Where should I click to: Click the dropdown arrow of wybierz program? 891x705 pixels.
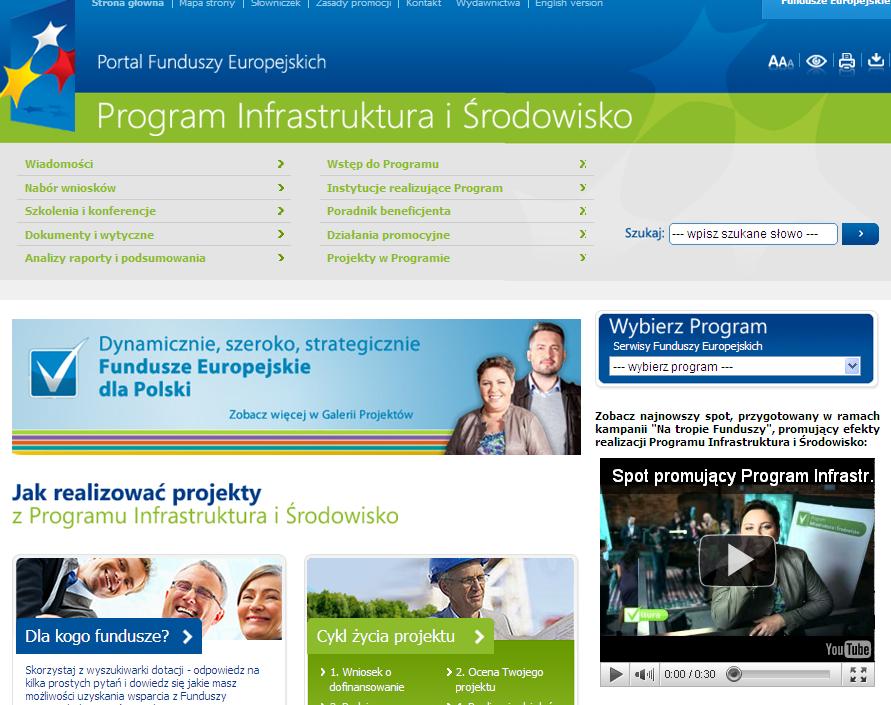[852, 366]
